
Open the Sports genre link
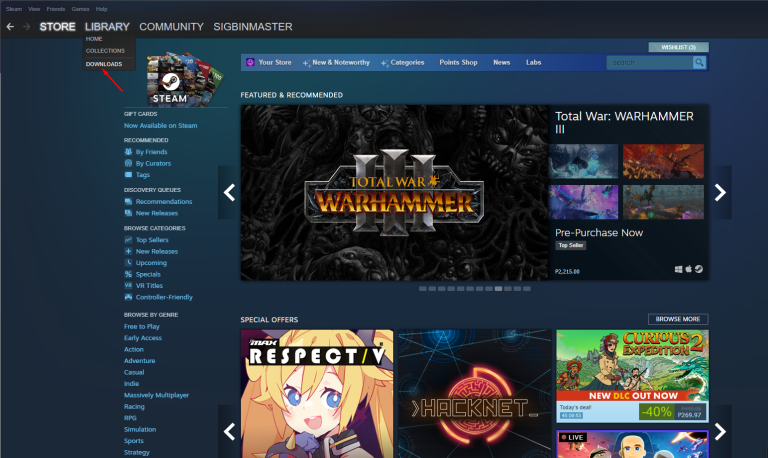[134, 441]
